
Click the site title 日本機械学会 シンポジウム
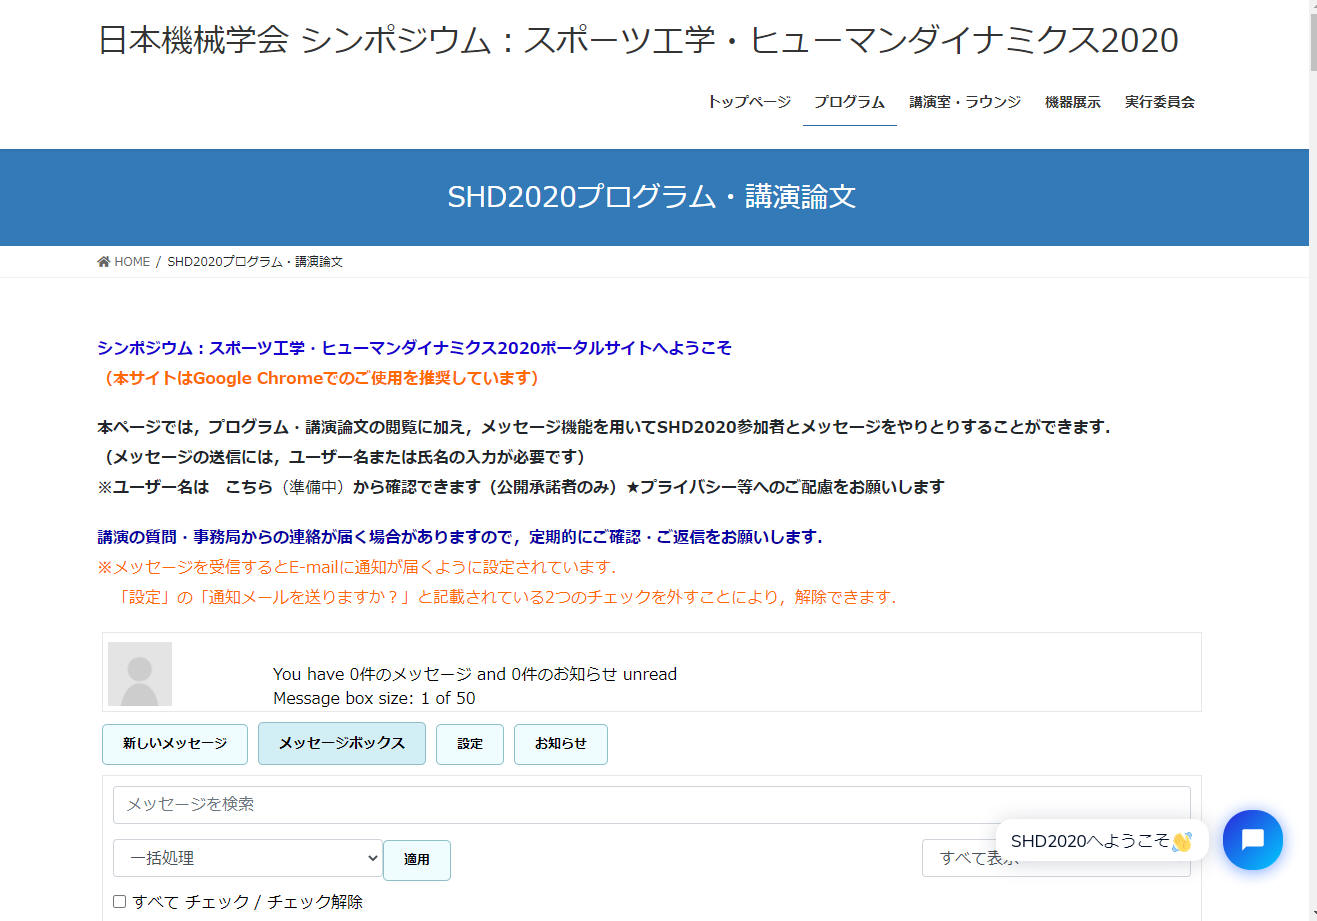[x=638, y=40]
